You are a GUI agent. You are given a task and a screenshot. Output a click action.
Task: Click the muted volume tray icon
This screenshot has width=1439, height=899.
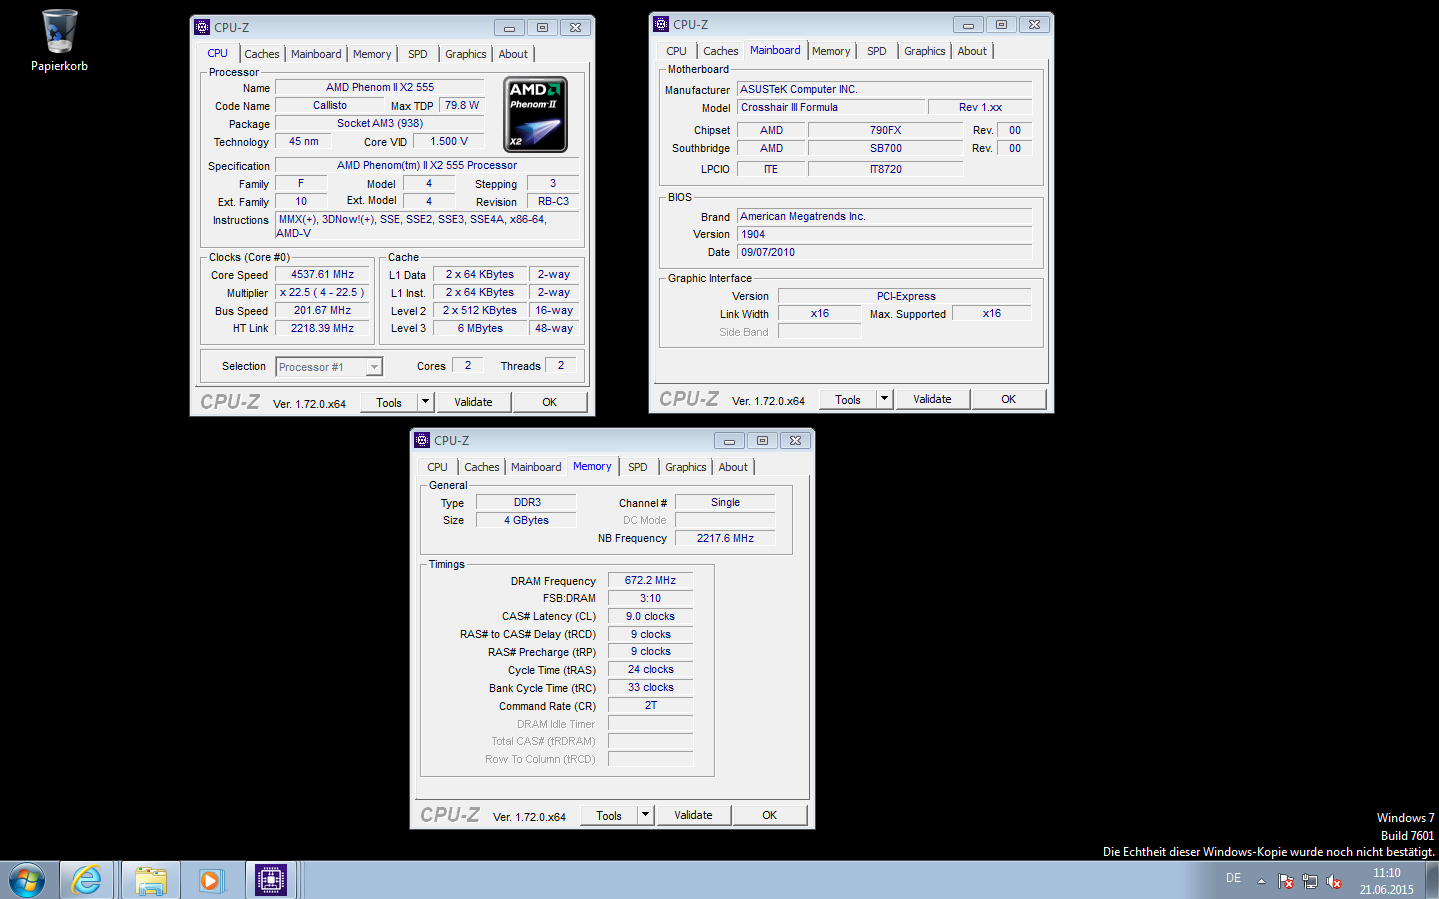pos(1334,881)
